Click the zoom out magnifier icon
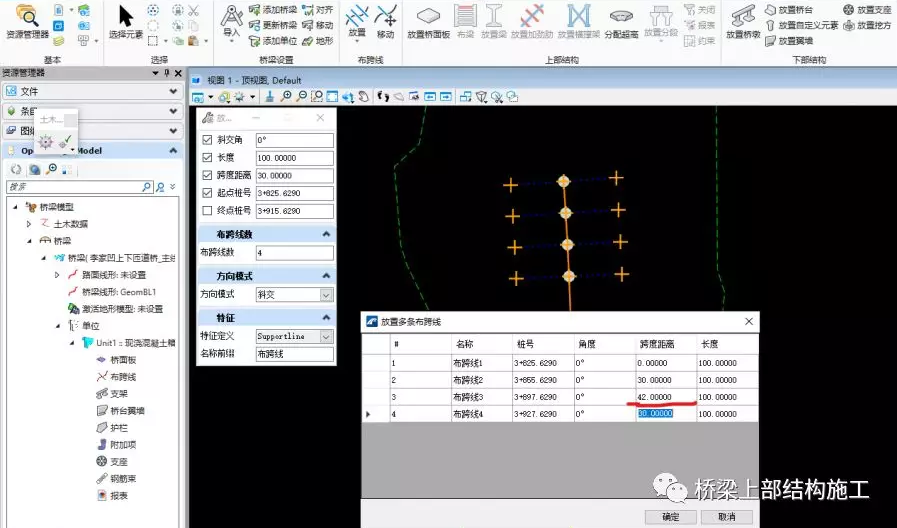 (301, 97)
